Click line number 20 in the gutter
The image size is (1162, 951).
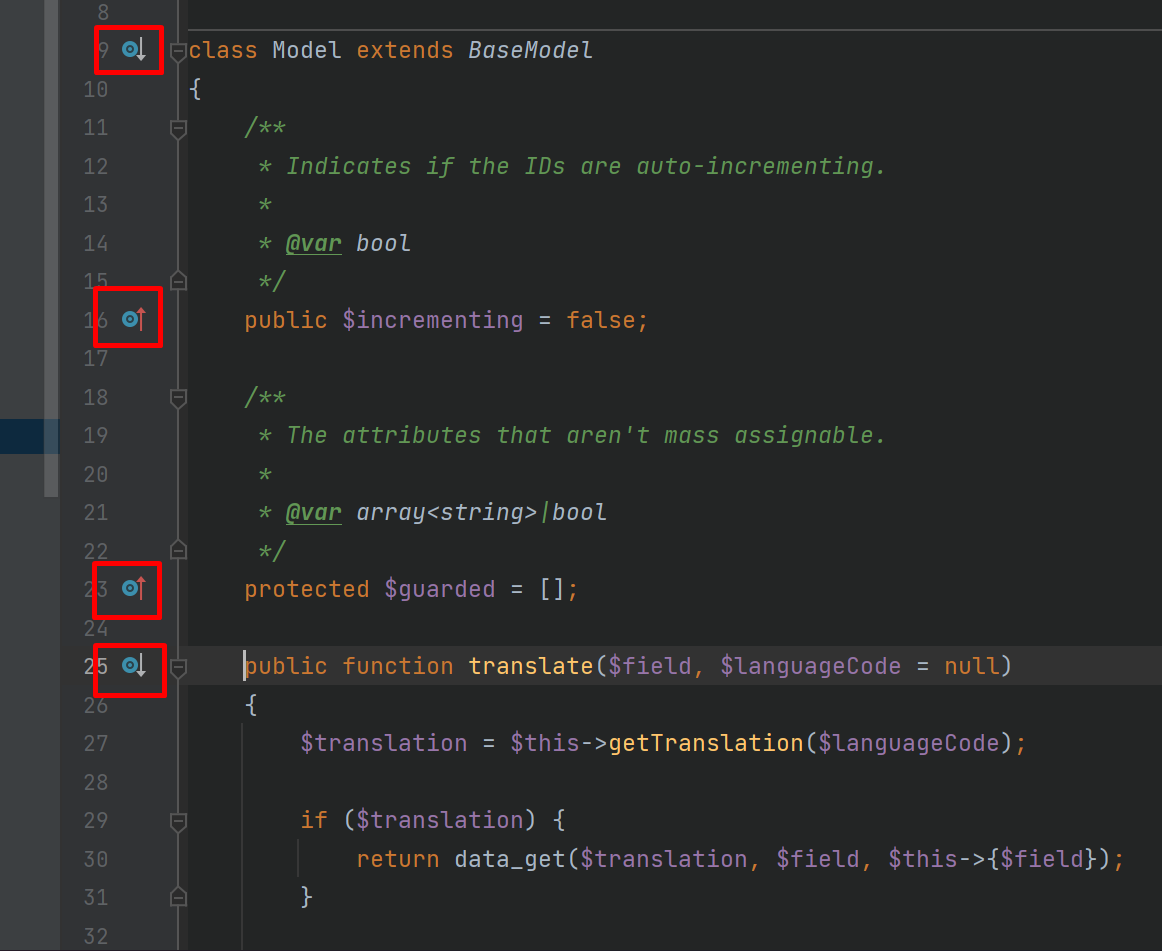click(95, 474)
